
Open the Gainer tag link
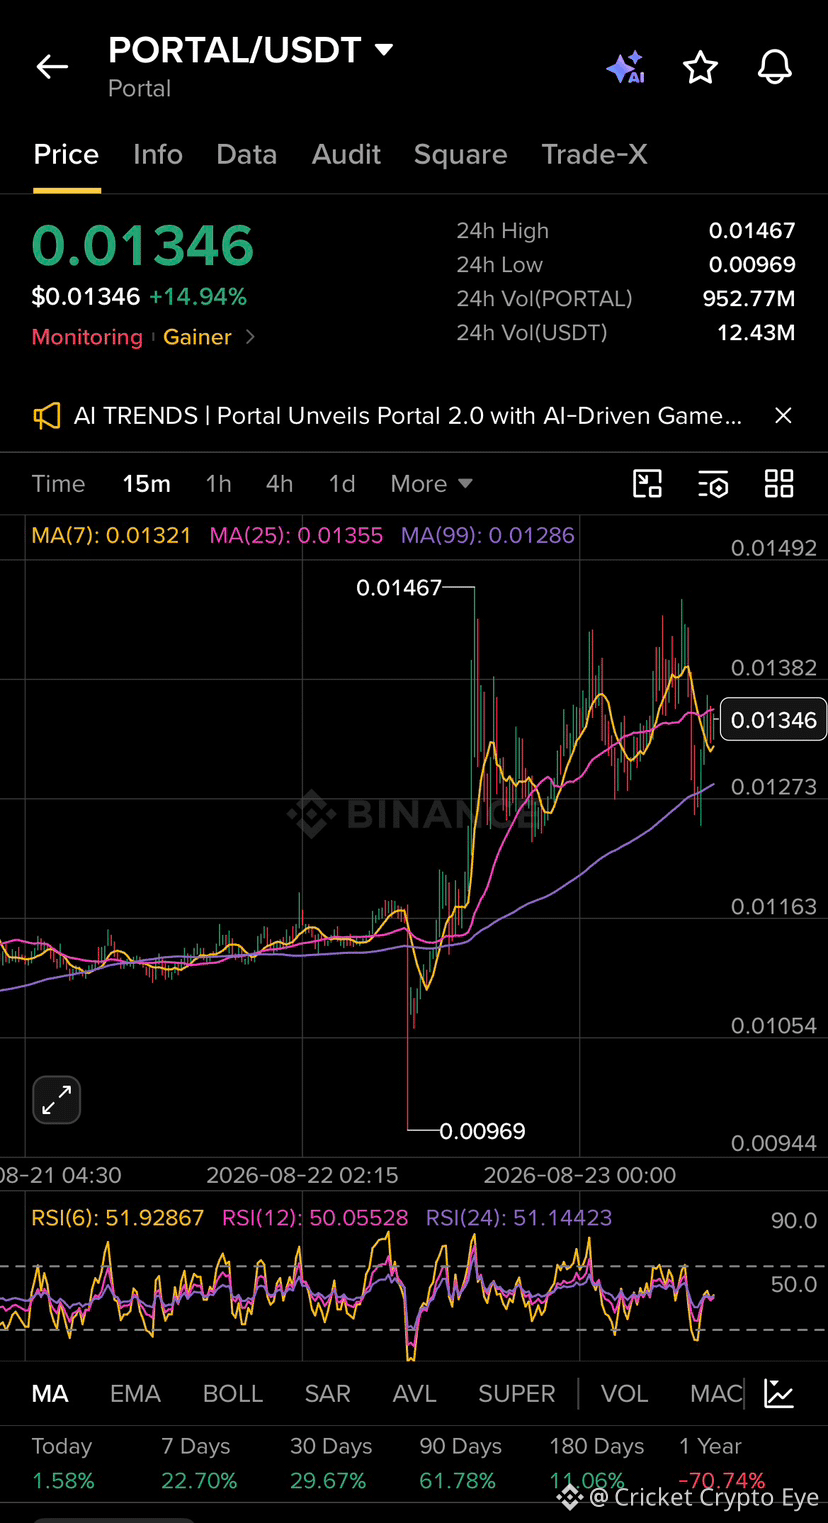click(x=197, y=337)
